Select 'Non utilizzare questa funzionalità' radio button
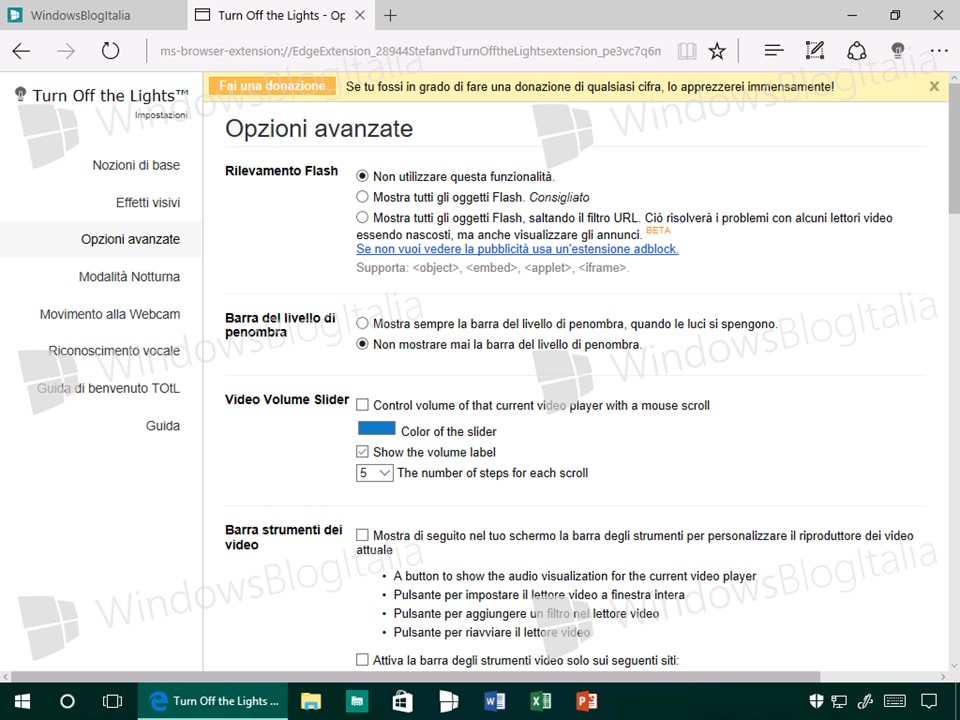Screen dimensions: 960x720 362,176
